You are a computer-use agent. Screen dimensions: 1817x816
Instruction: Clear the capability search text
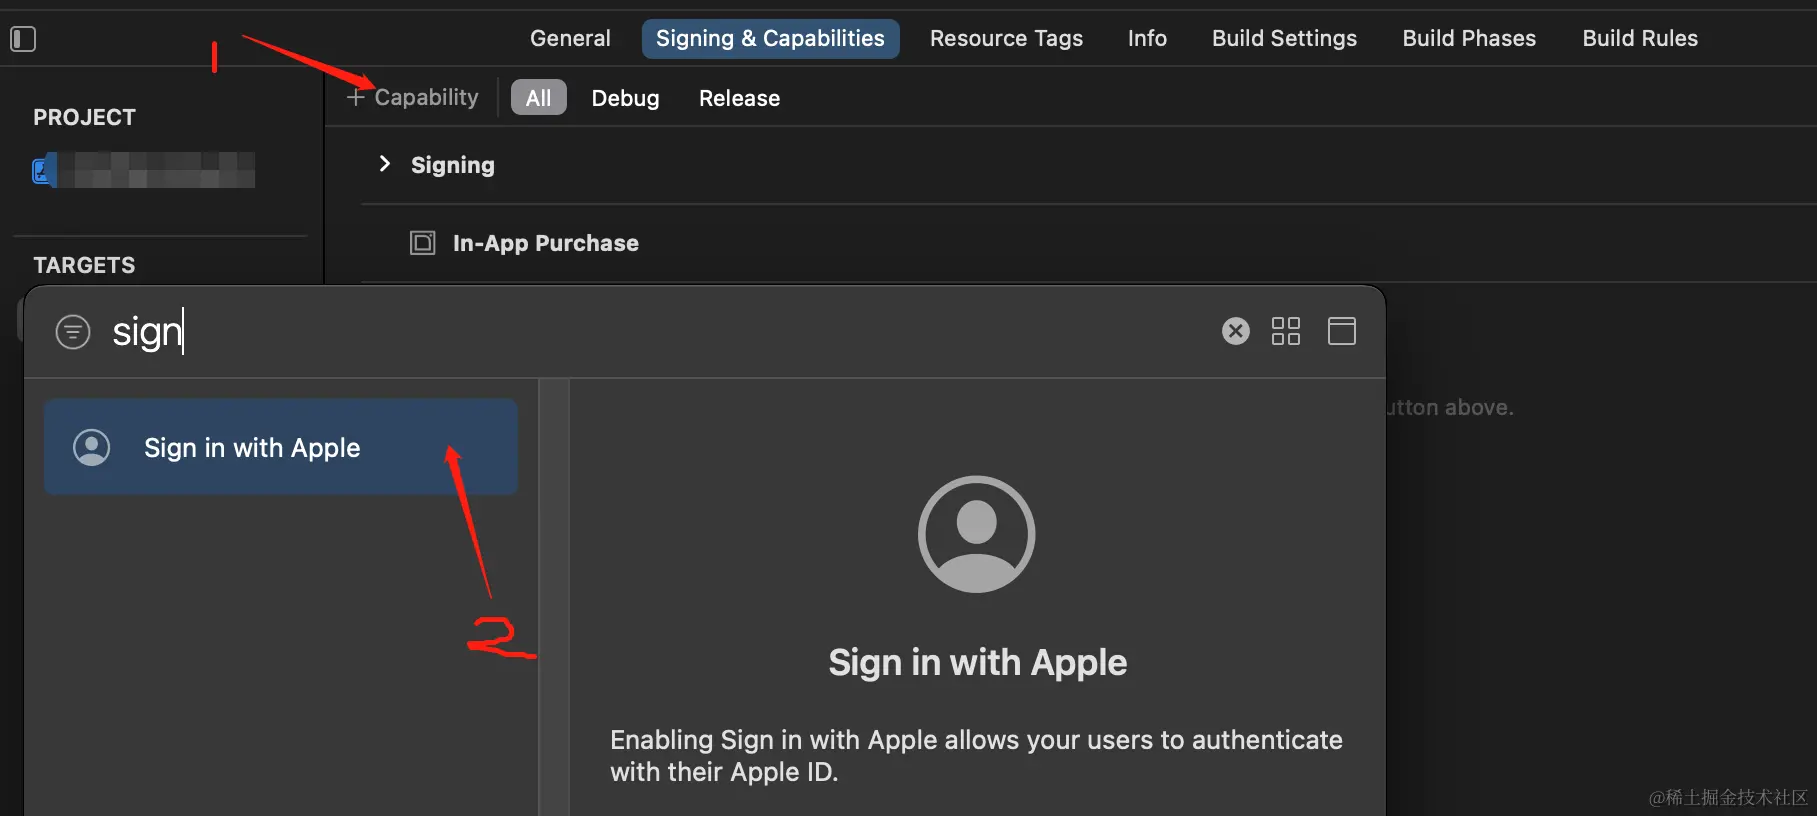pyautogui.click(x=1236, y=331)
